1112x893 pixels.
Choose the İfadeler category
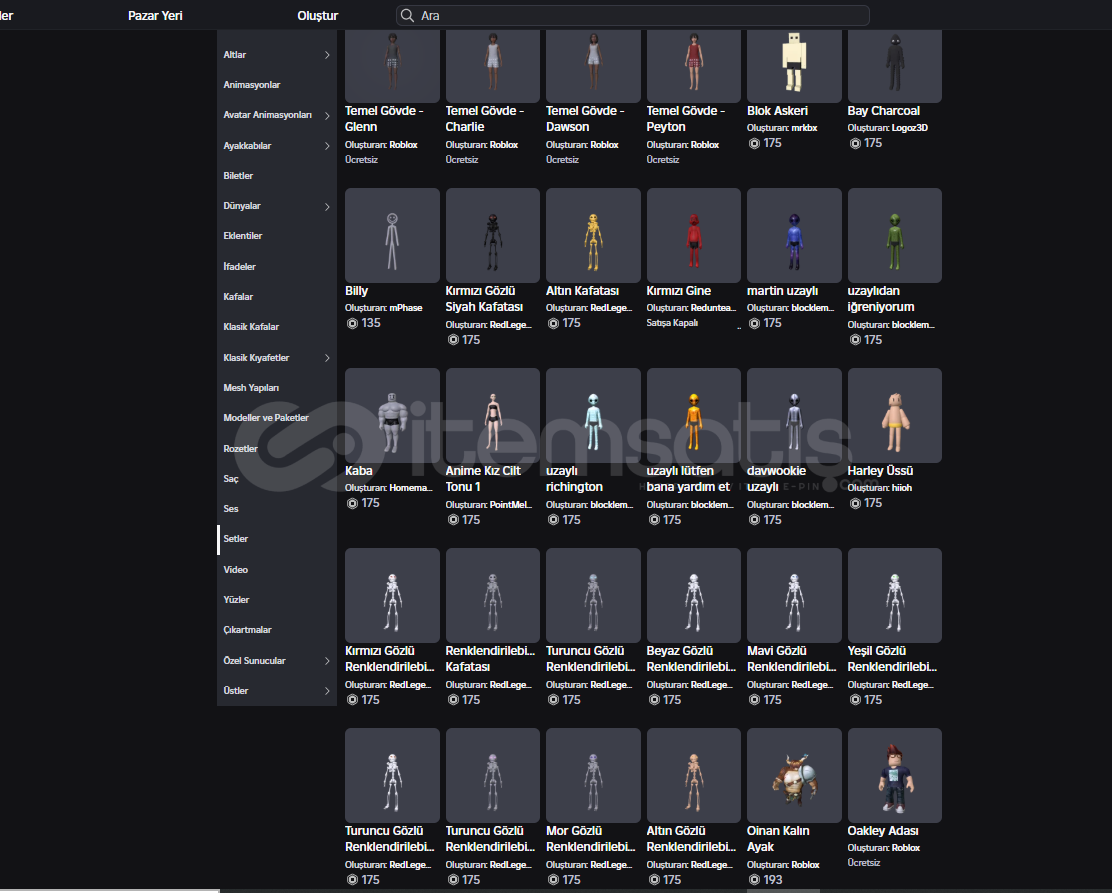240,267
